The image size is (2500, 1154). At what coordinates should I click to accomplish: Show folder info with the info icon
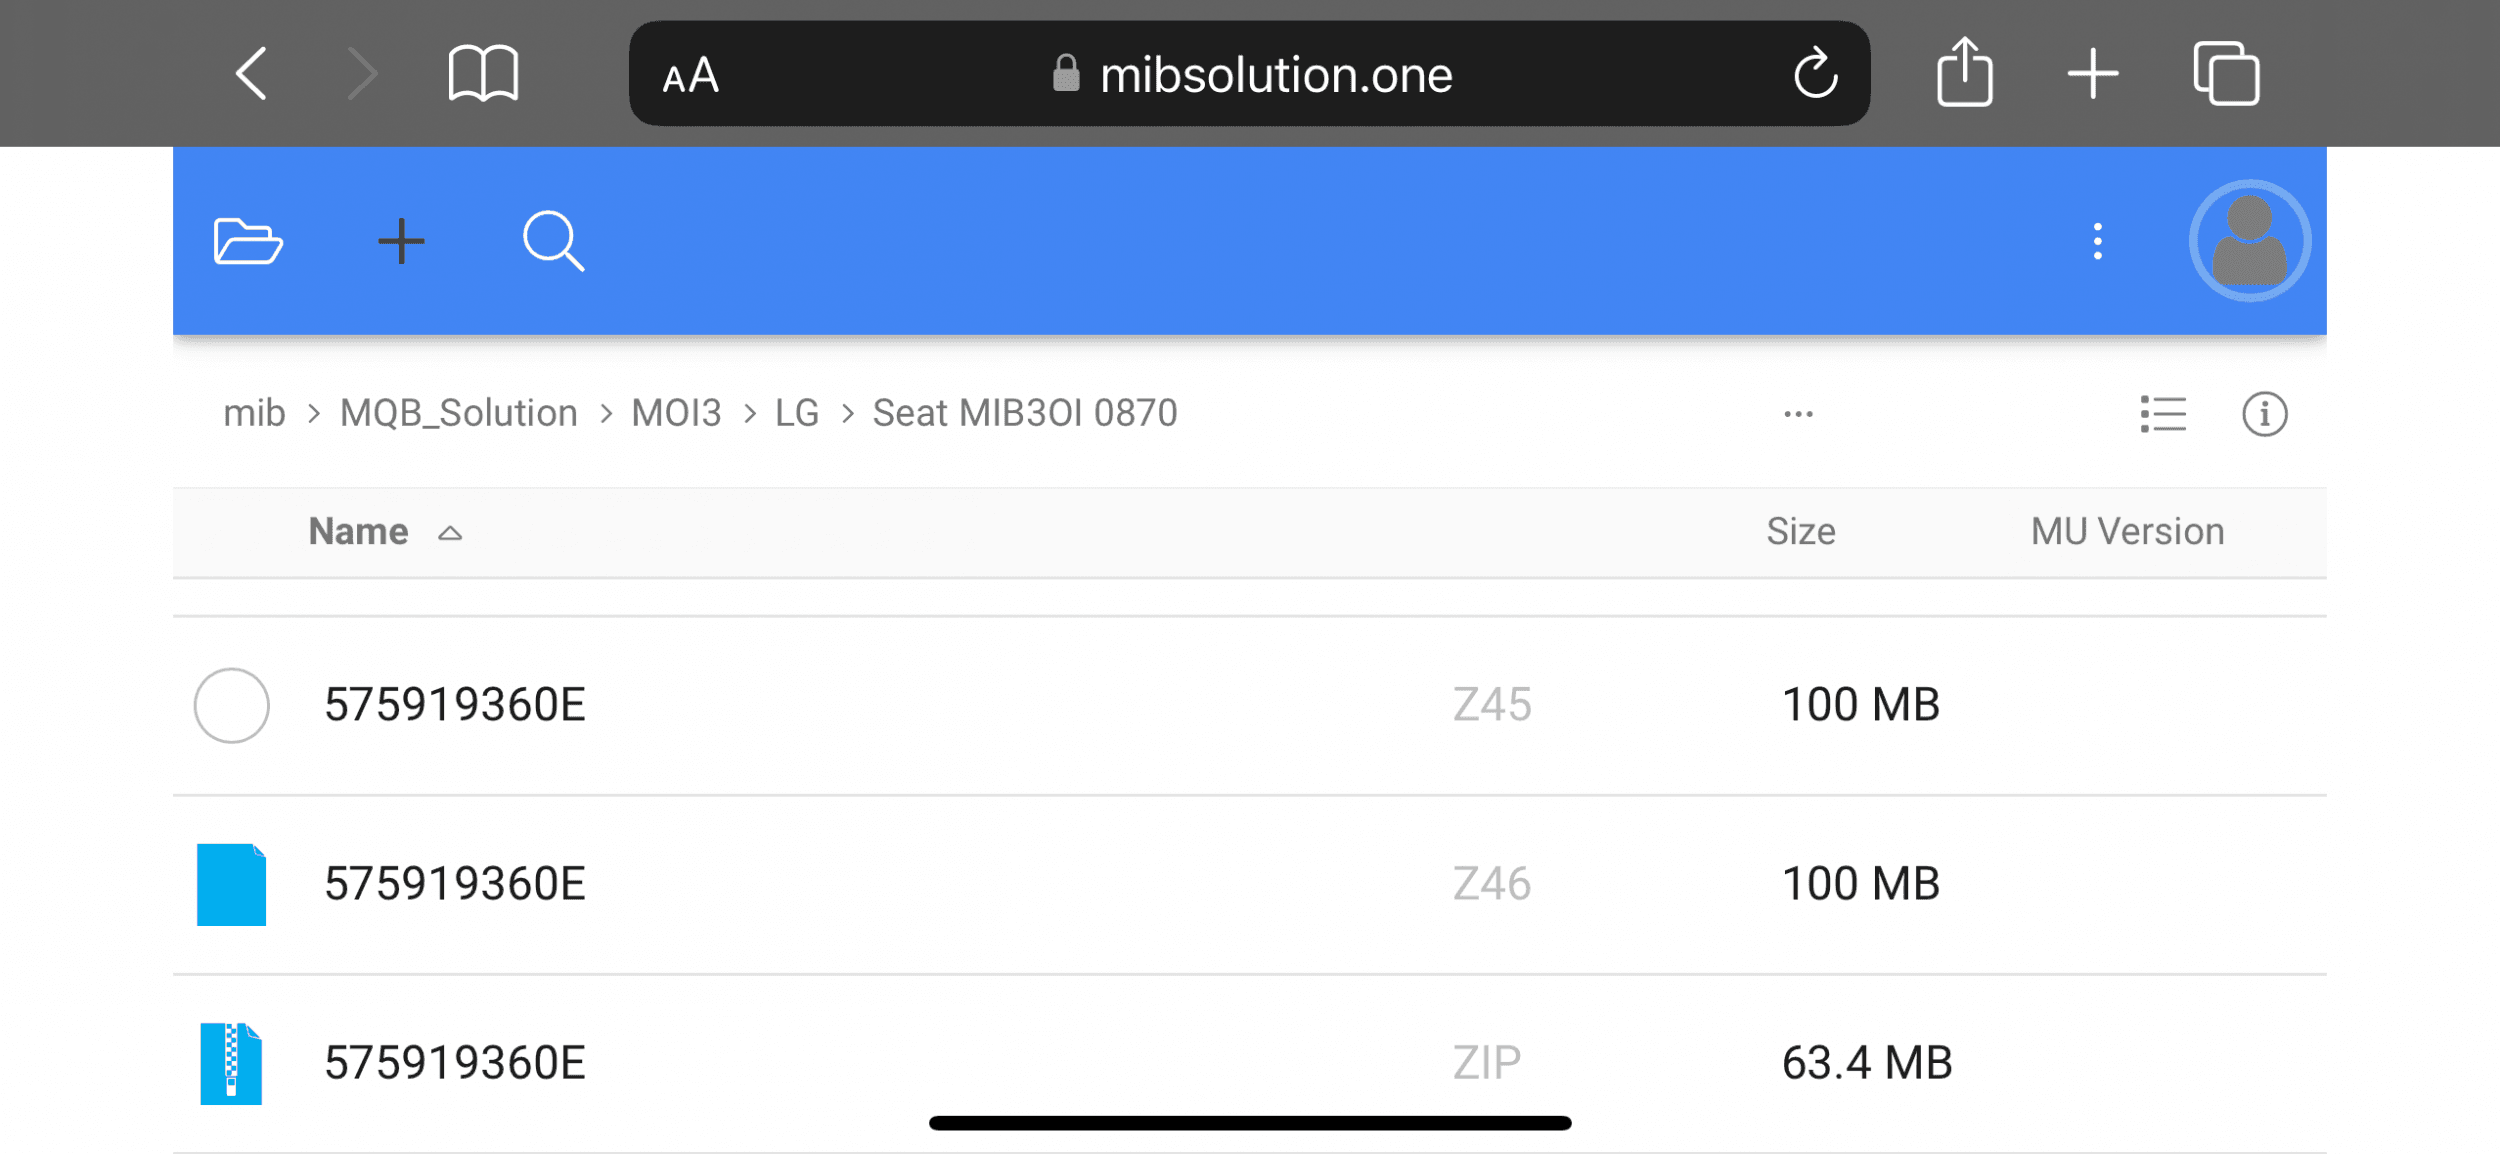2264,413
